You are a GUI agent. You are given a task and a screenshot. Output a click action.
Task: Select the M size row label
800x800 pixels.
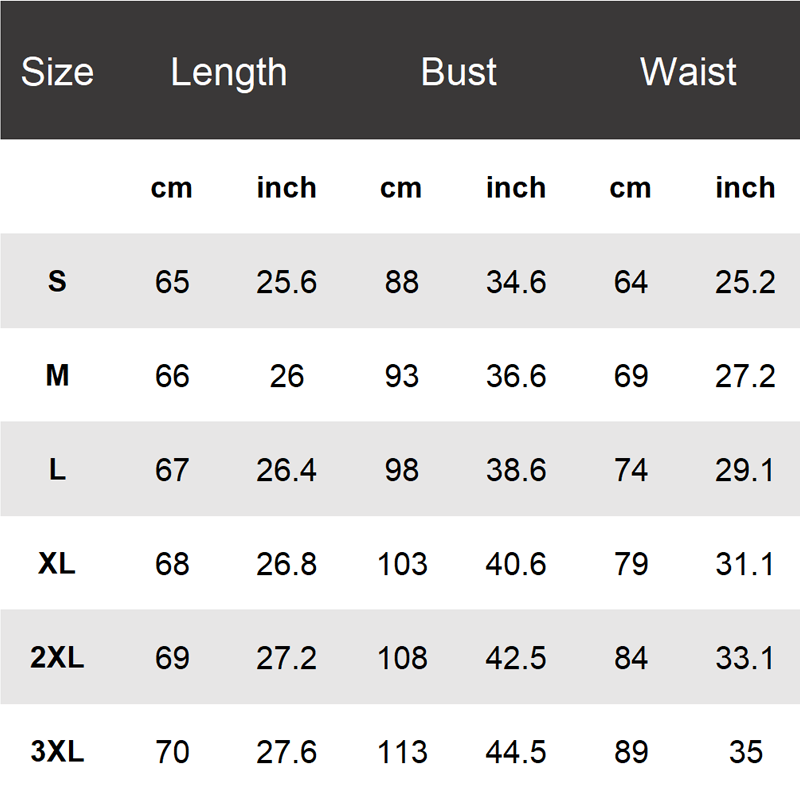point(57,376)
